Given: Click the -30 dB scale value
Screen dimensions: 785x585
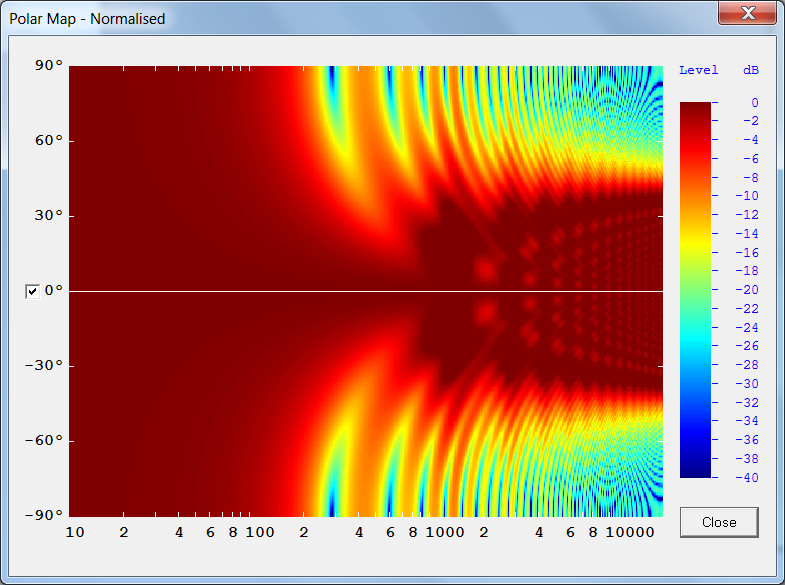Looking at the screenshot, I should pos(747,384).
